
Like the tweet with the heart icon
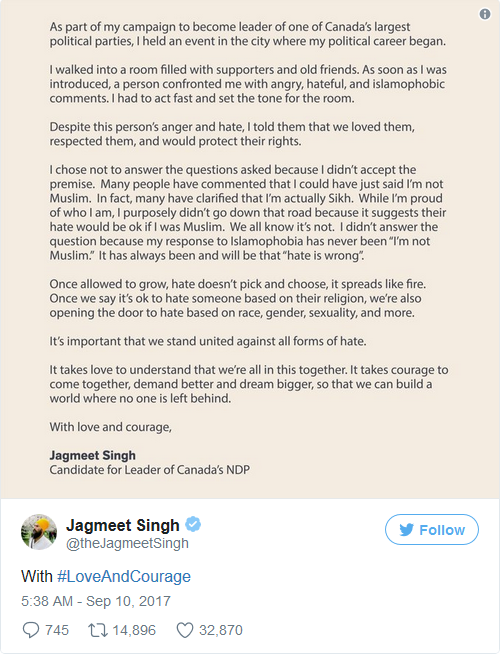pos(185,630)
